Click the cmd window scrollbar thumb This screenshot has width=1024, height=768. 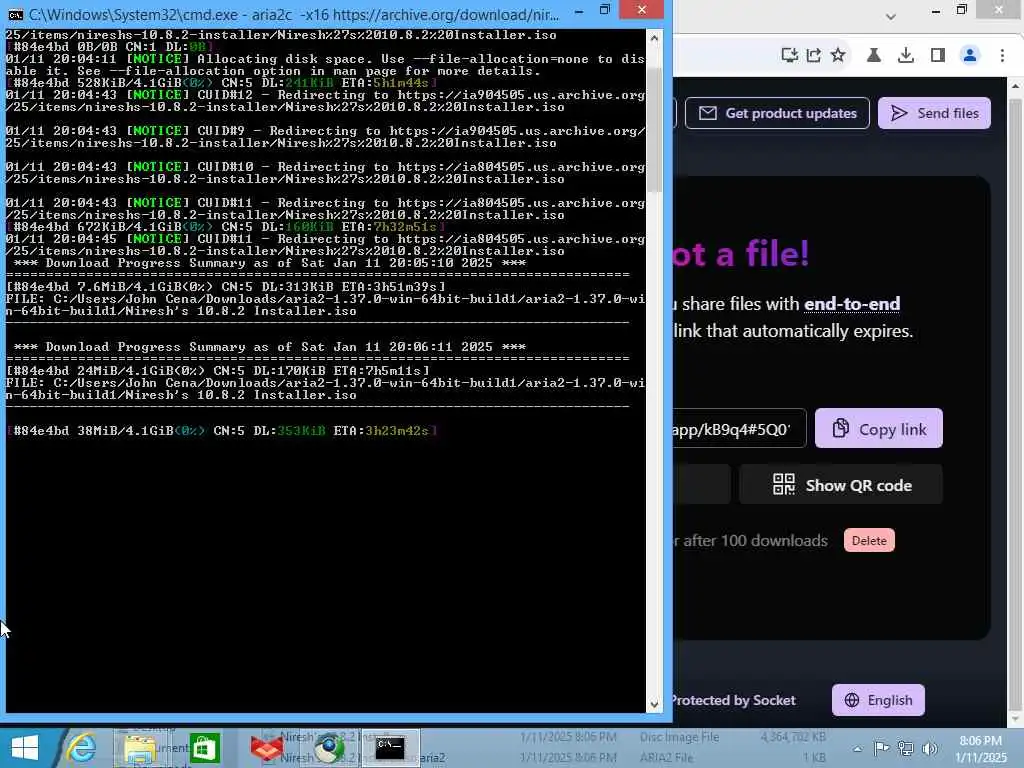654,129
